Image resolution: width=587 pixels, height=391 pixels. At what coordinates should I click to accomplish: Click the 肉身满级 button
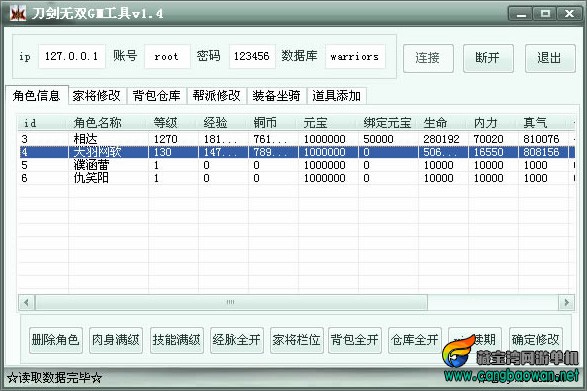coord(116,340)
